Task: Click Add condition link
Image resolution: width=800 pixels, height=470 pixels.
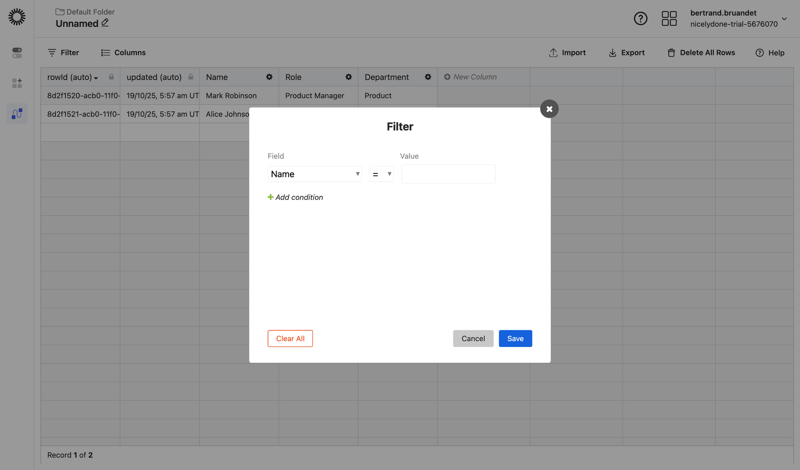Action: pyautogui.click(x=295, y=197)
